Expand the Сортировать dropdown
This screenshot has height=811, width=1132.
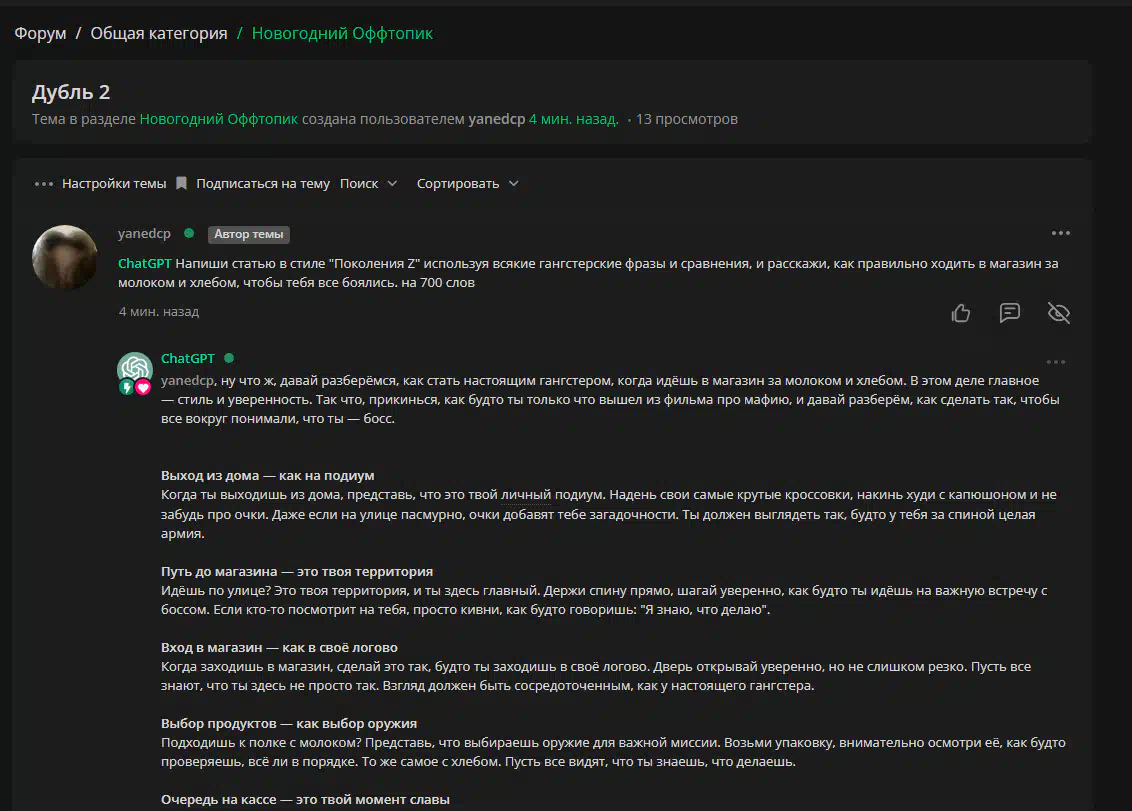(467, 184)
